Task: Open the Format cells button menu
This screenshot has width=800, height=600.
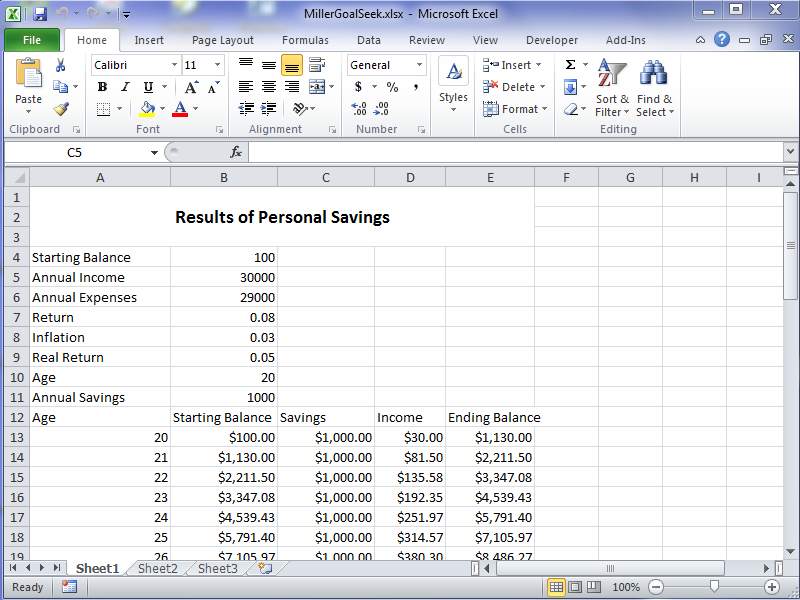Action: (x=514, y=109)
